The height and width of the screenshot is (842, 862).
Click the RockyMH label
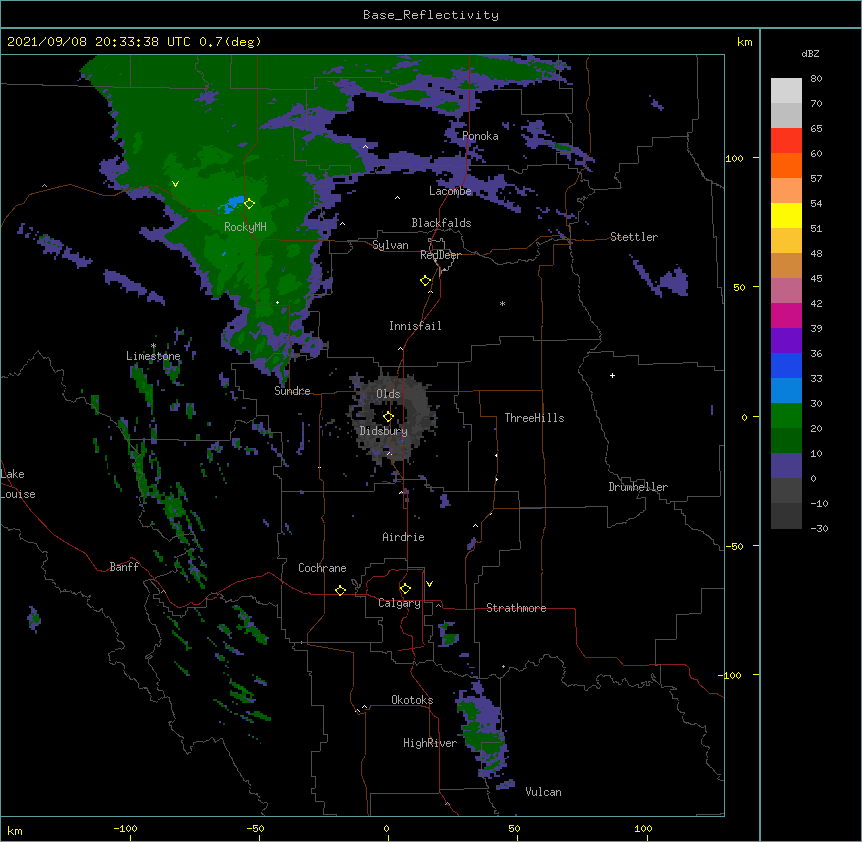[245, 227]
